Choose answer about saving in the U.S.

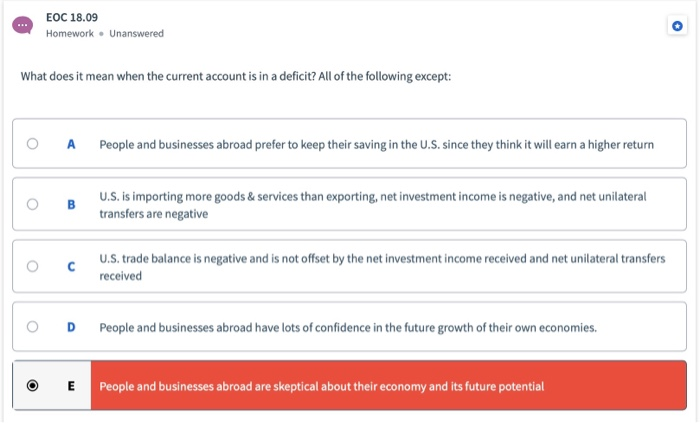tap(376, 145)
